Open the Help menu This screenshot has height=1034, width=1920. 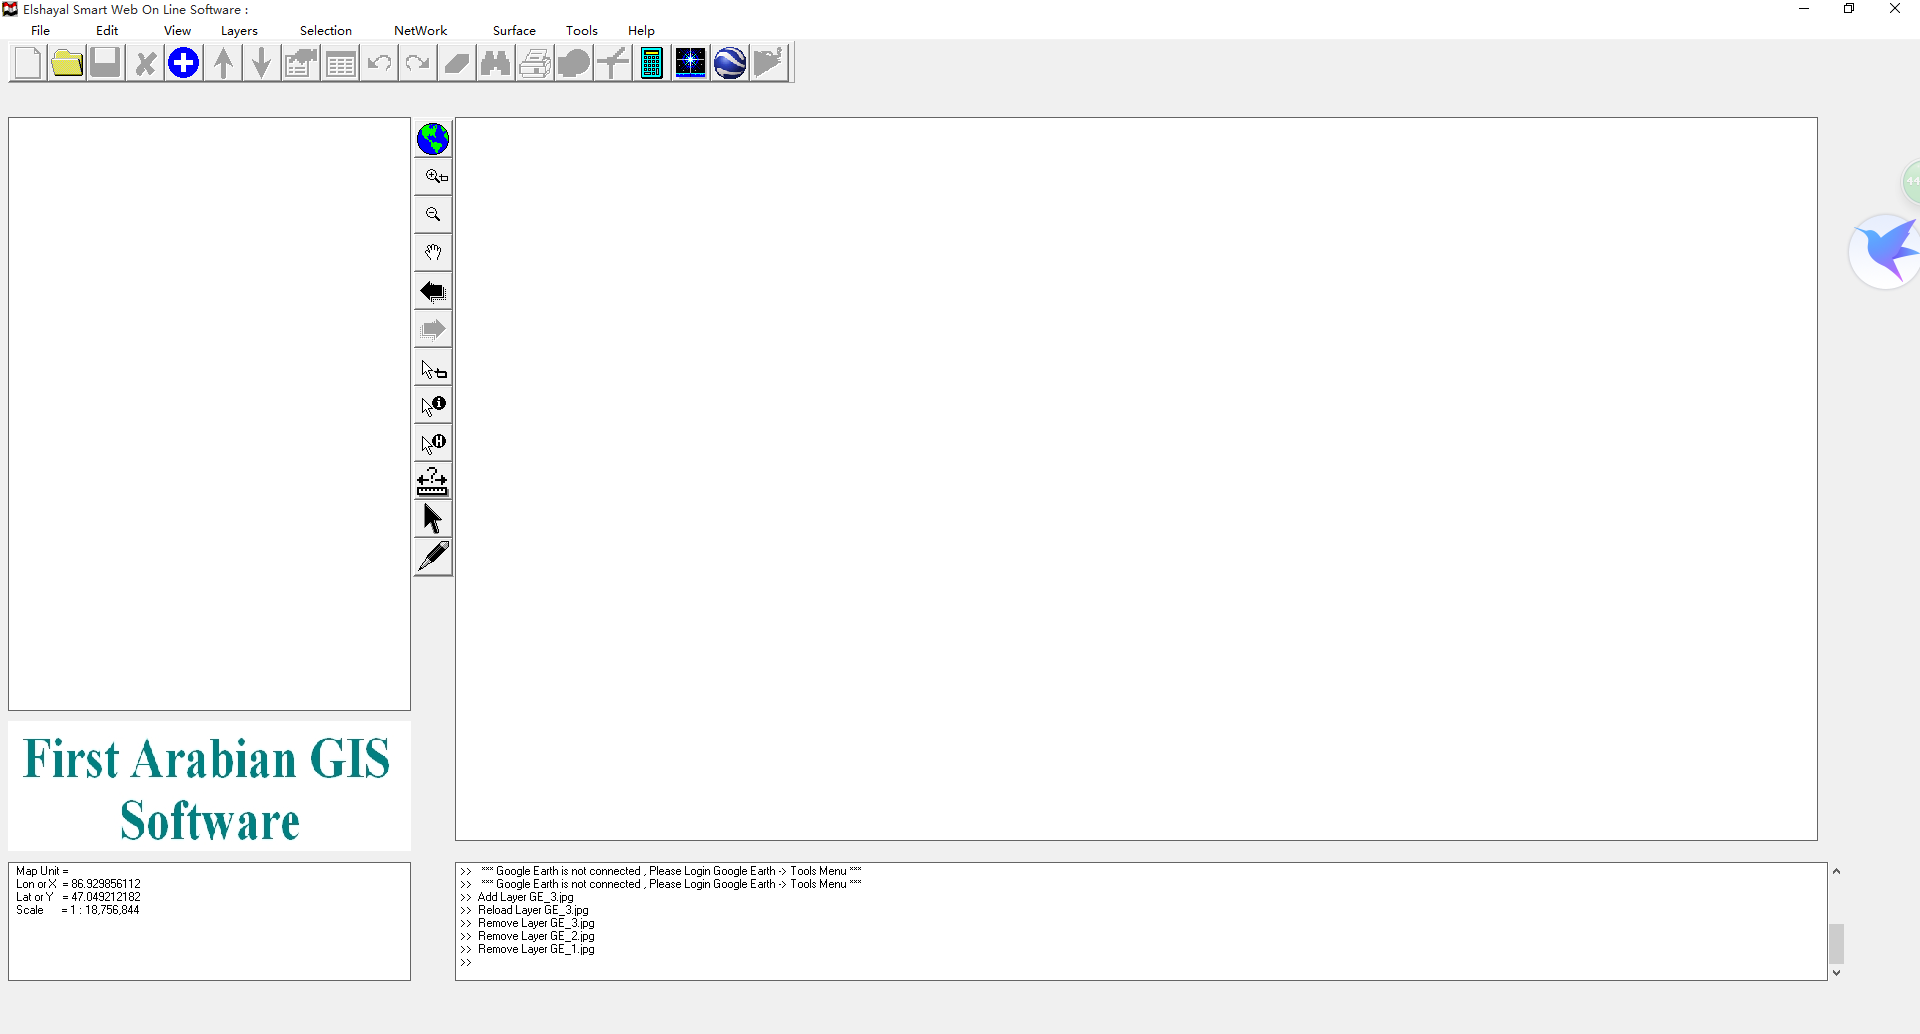[x=641, y=31]
